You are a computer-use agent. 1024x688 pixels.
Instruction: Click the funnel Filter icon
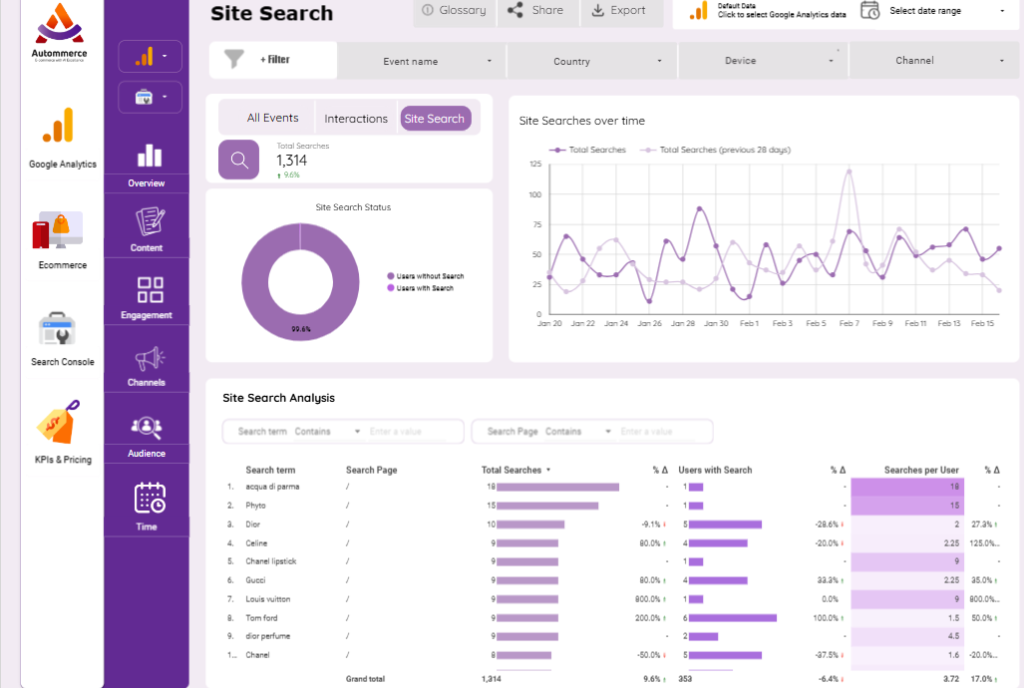point(234,59)
